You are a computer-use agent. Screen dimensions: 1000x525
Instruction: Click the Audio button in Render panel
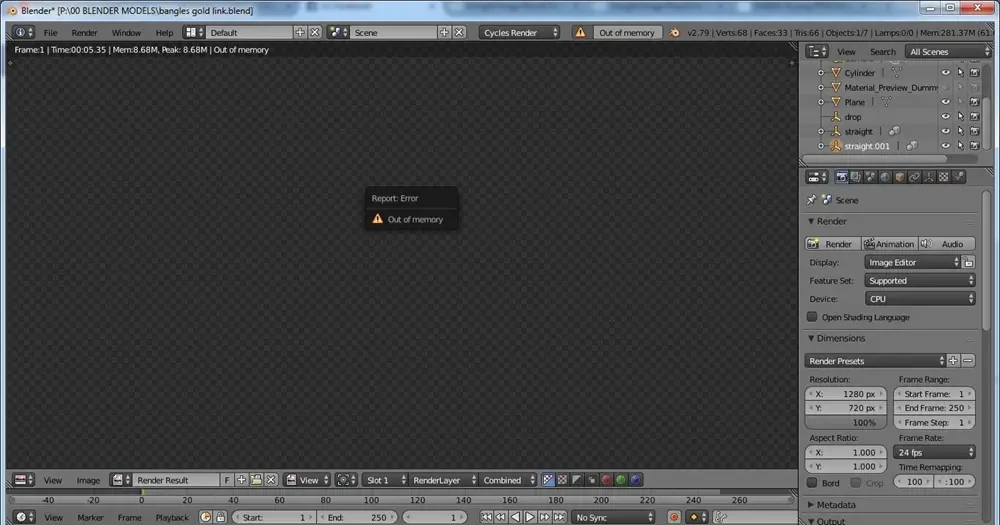[946, 244]
